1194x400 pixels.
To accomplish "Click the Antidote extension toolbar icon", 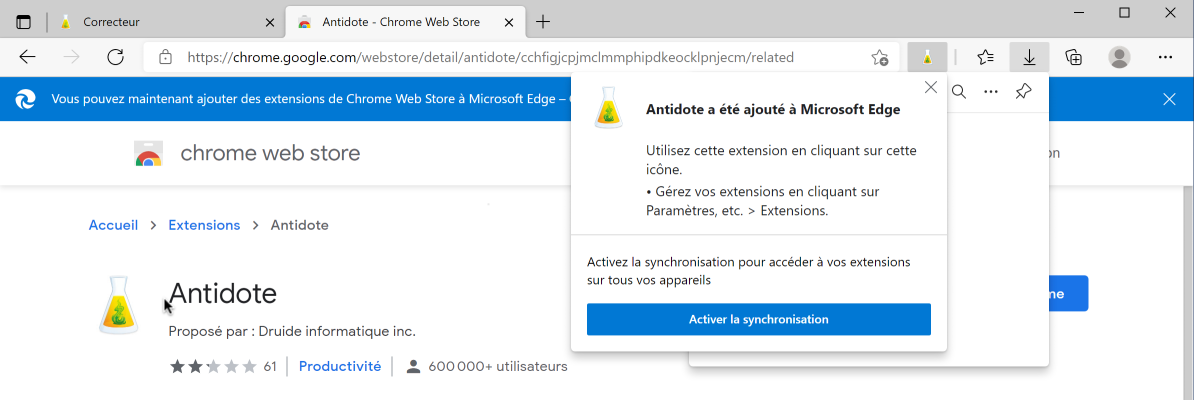I will point(928,57).
